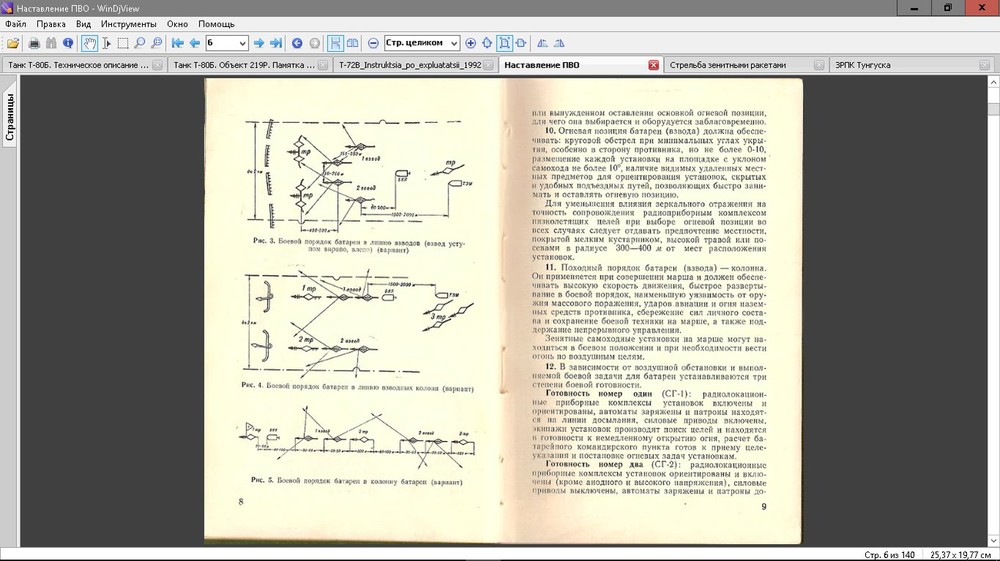Toggle facing pages layout
1000x561 pixels.
point(352,43)
